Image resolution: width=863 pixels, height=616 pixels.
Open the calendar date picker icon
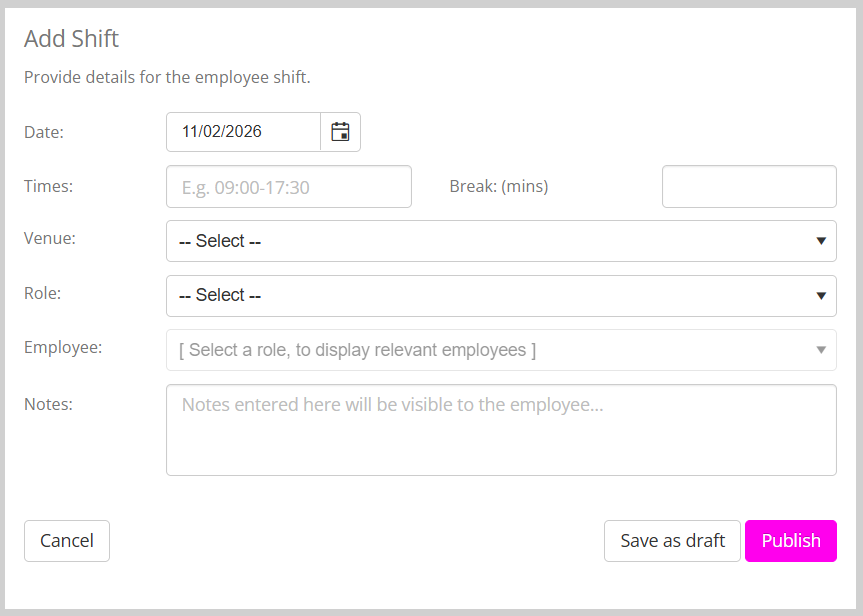click(x=340, y=132)
